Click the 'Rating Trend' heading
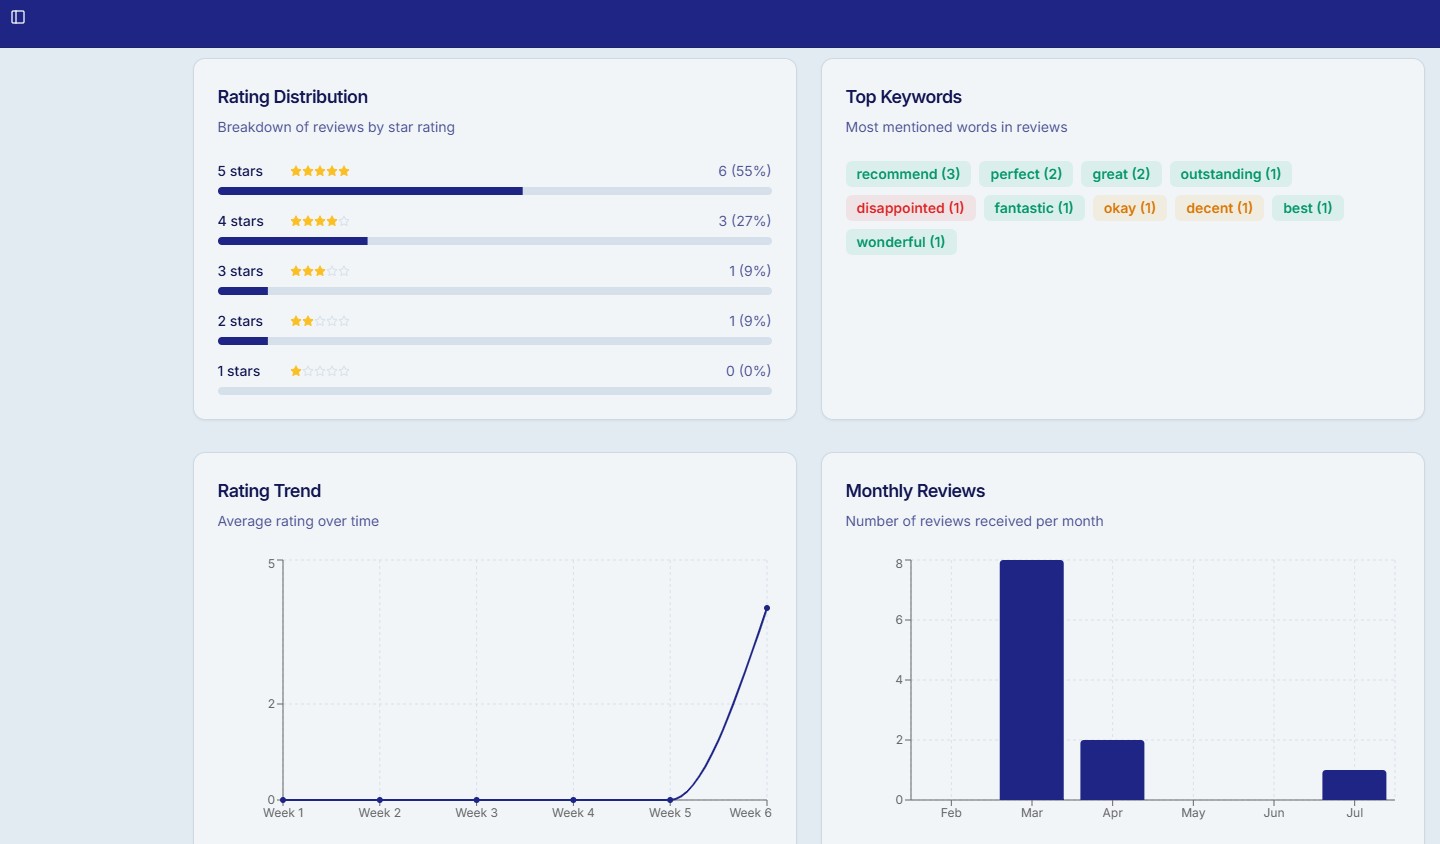This screenshot has width=1440, height=844. click(x=269, y=491)
